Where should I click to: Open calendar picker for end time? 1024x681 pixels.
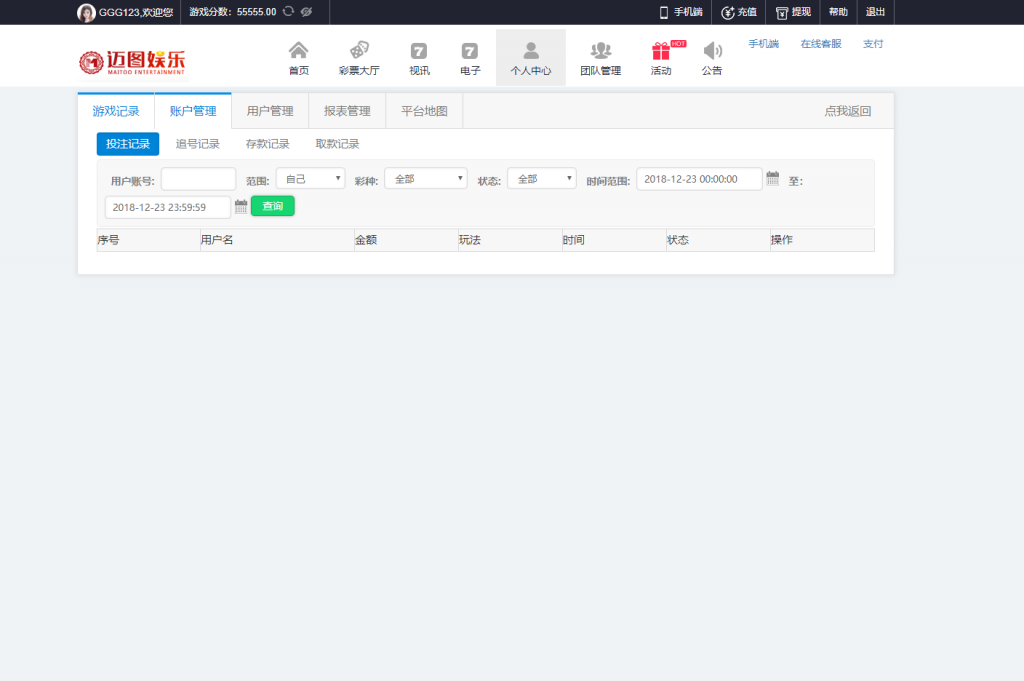(241, 207)
